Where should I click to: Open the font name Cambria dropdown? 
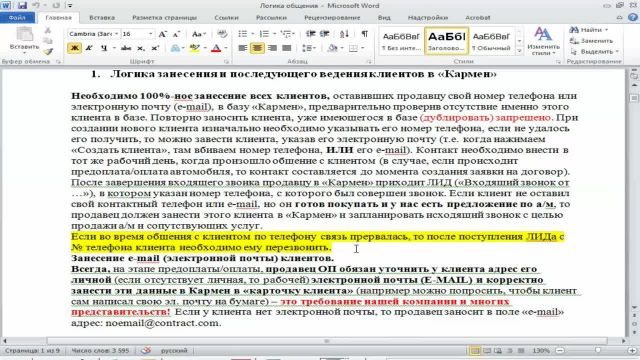116,34
